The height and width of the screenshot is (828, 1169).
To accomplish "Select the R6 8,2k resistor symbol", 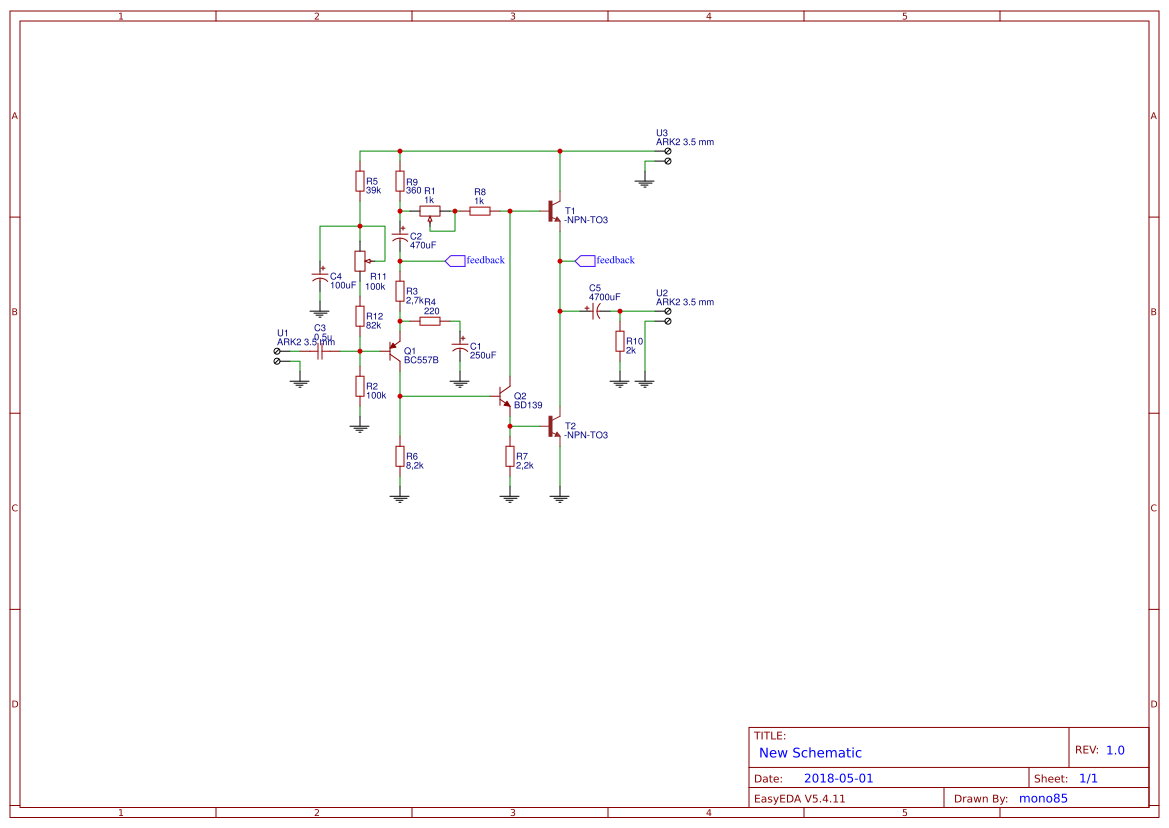I will 400,456.
